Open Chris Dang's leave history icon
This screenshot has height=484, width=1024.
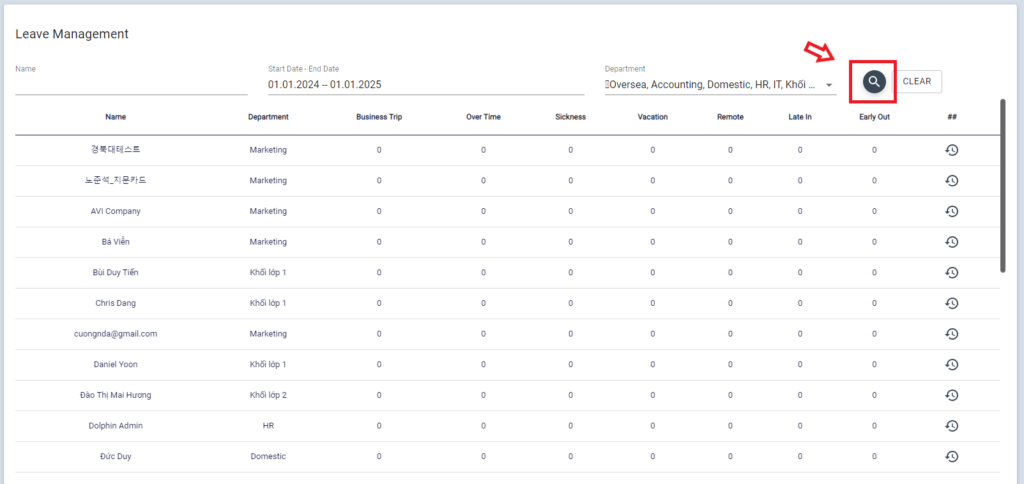coord(952,303)
